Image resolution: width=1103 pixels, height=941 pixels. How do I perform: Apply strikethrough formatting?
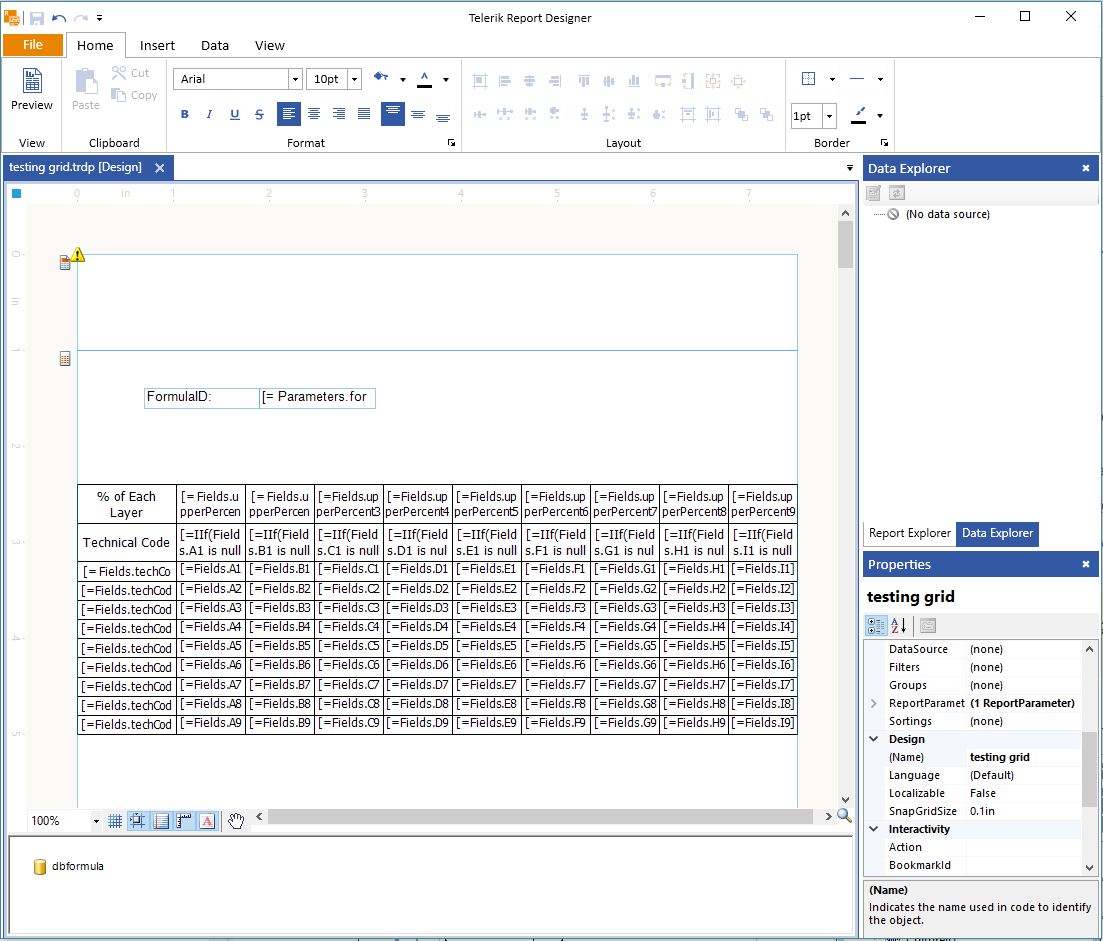[x=260, y=114]
